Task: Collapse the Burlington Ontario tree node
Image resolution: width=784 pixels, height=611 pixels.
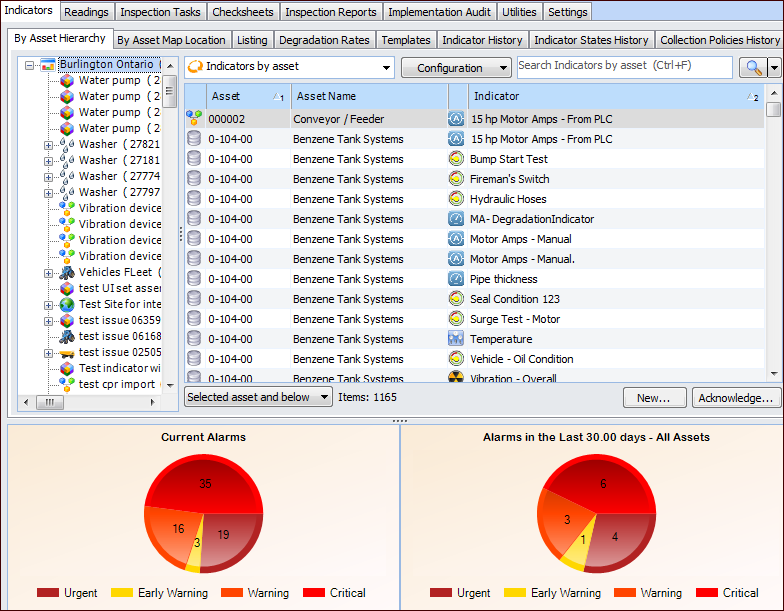Action: (30, 65)
